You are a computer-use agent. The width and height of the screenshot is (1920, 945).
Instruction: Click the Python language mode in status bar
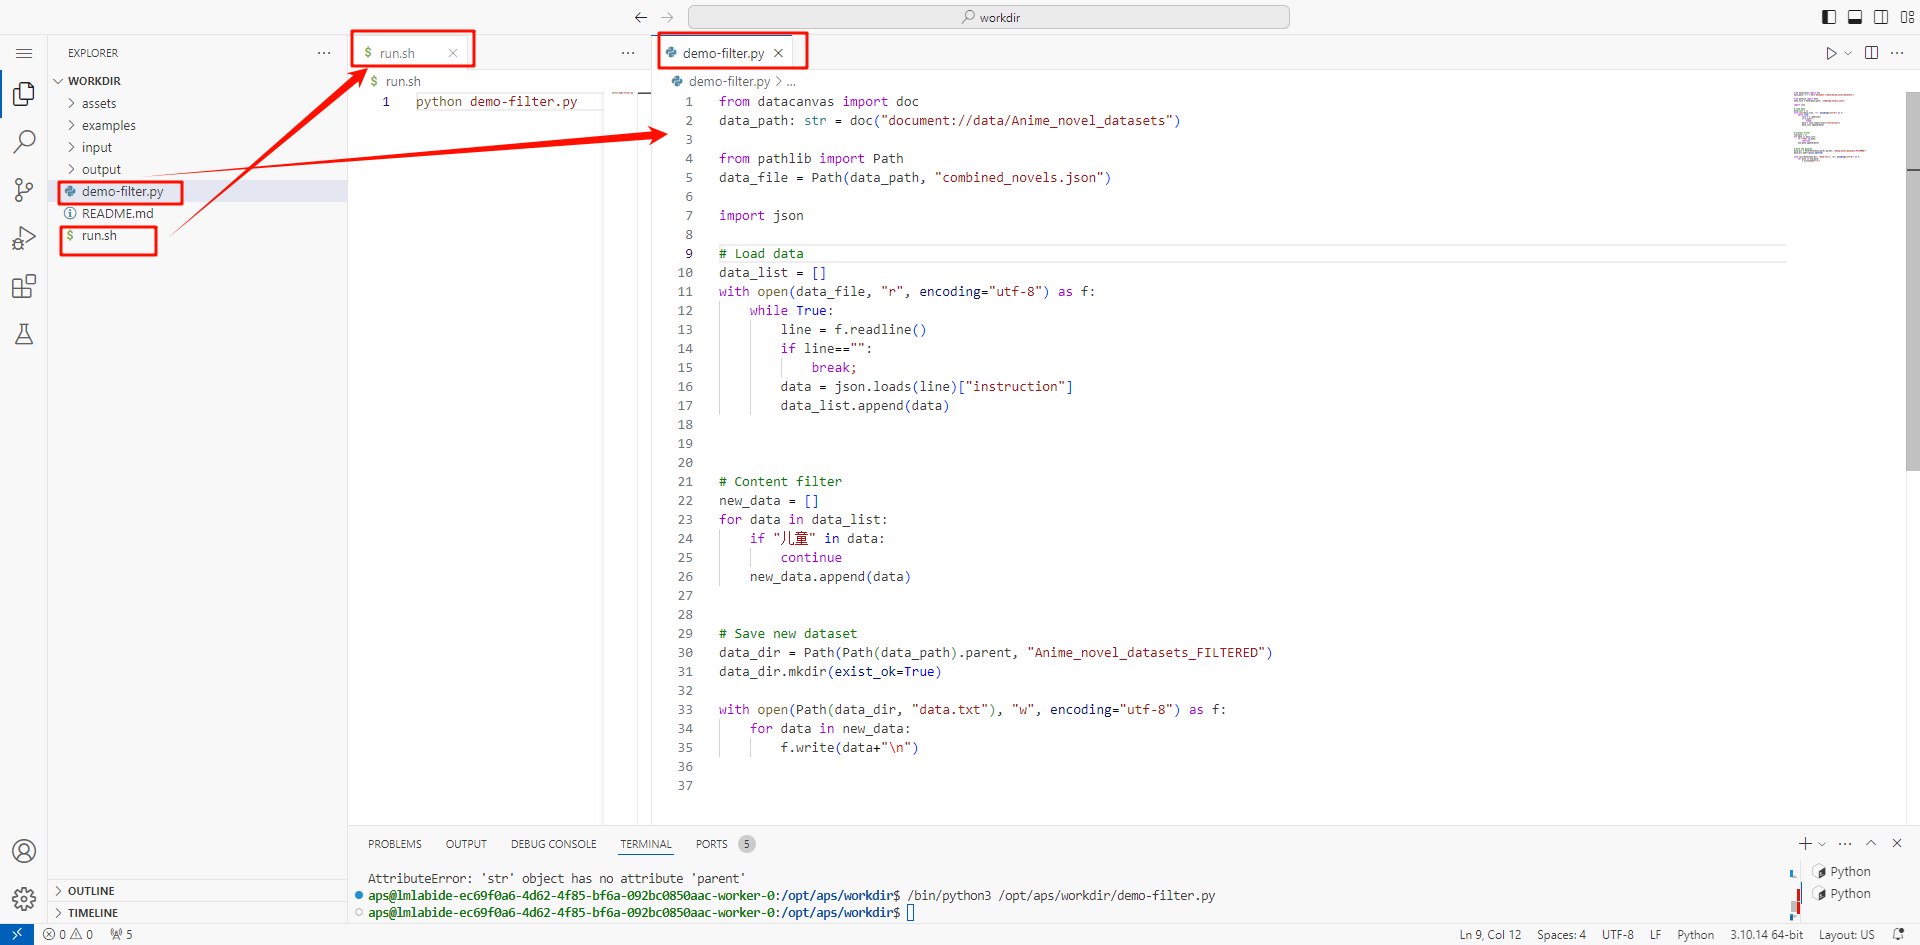[1695, 935]
